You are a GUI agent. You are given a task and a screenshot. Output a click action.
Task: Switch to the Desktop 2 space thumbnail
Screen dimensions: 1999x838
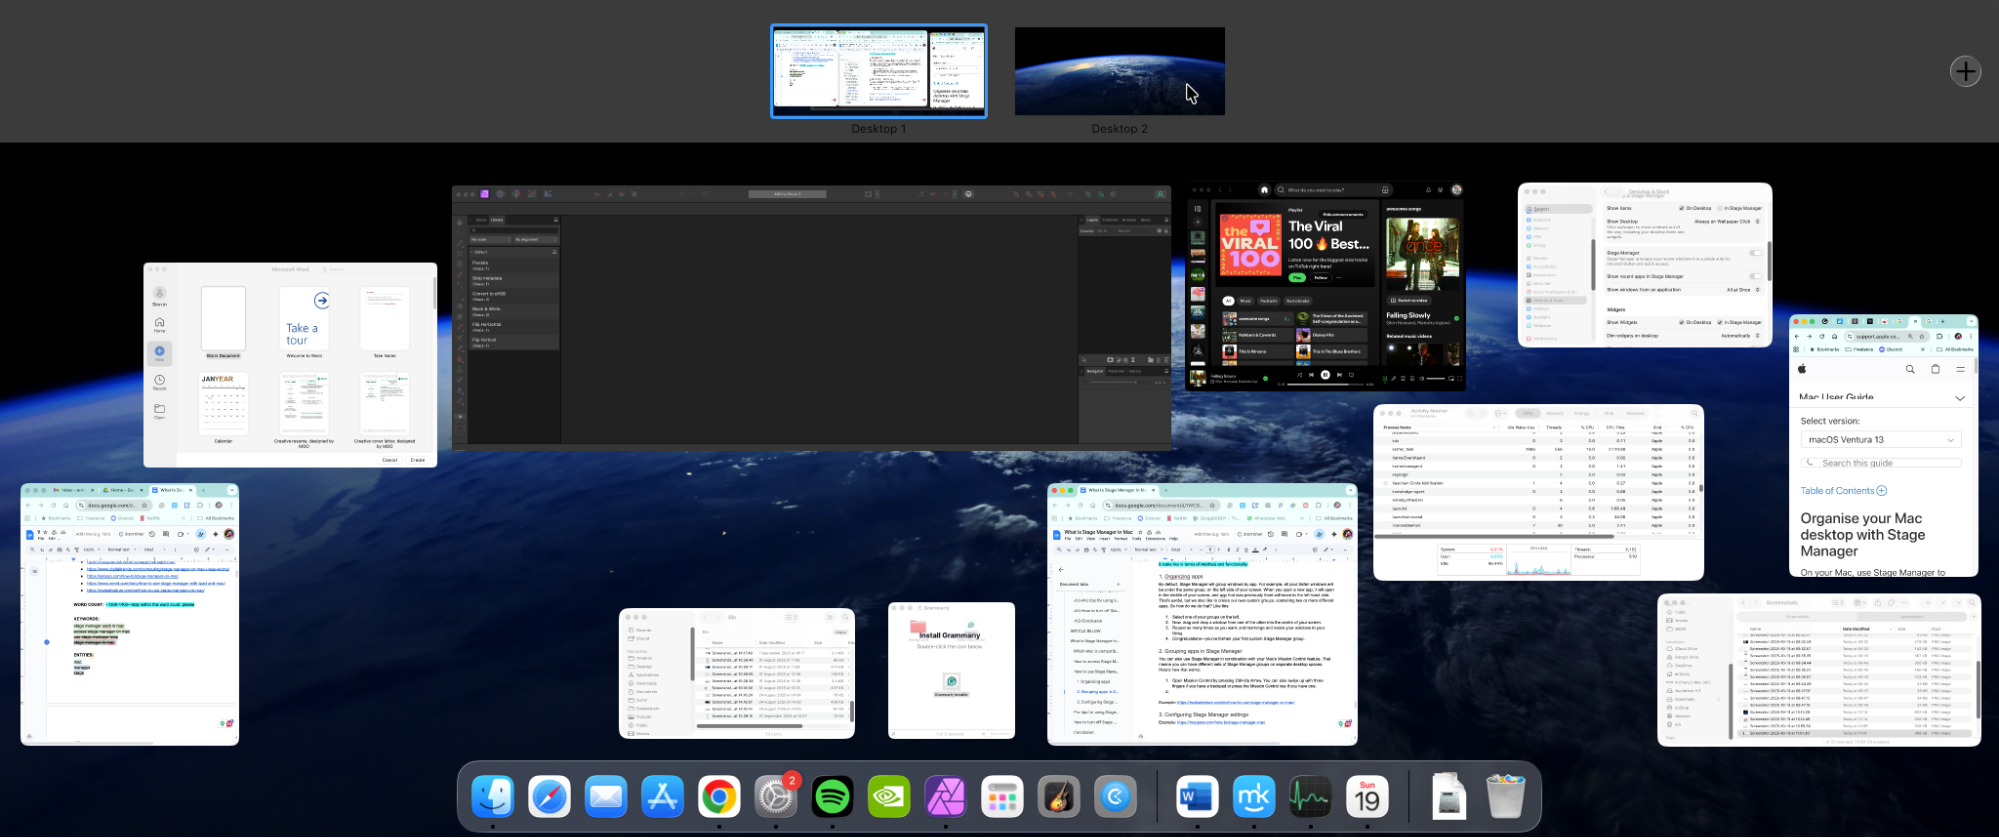coord(1119,71)
